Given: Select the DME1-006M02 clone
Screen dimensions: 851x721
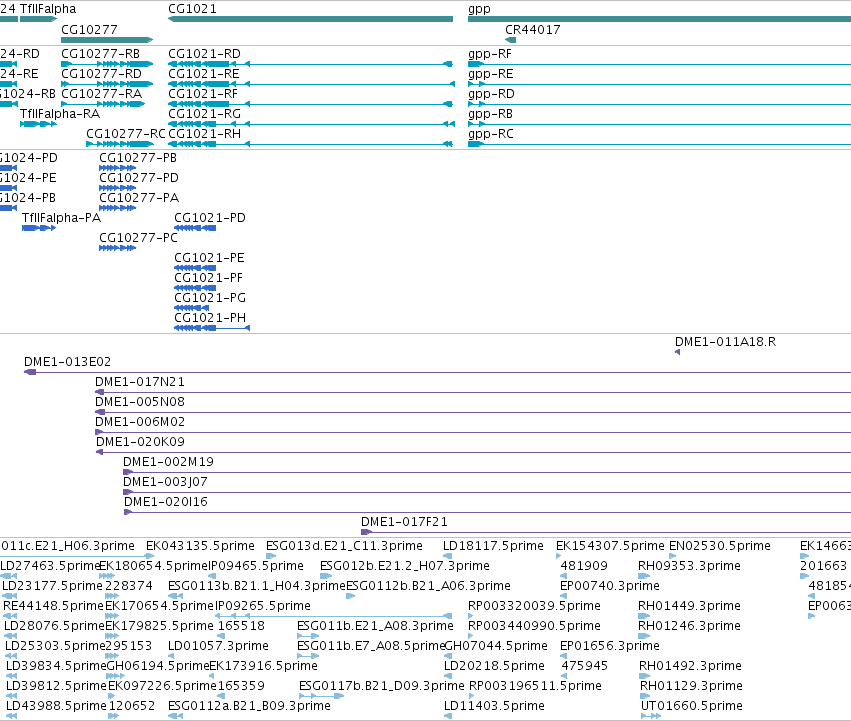Looking at the screenshot, I should click(x=473, y=432).
